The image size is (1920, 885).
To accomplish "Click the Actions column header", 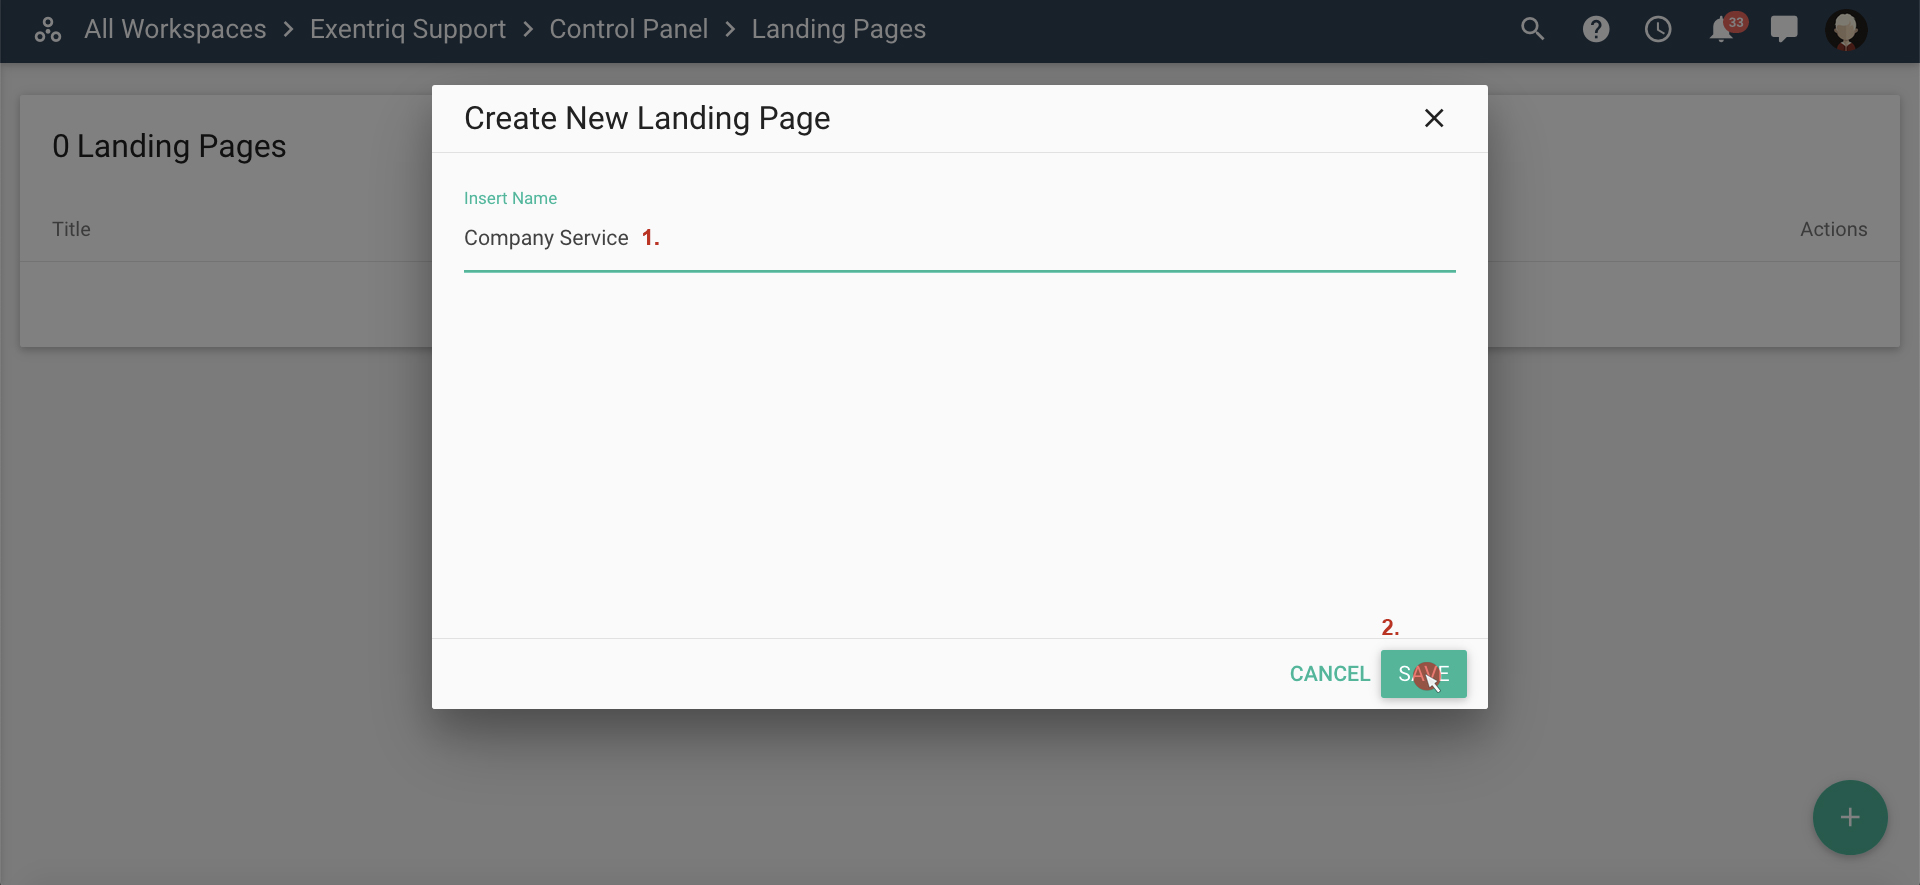I will tap(1833, 229).
